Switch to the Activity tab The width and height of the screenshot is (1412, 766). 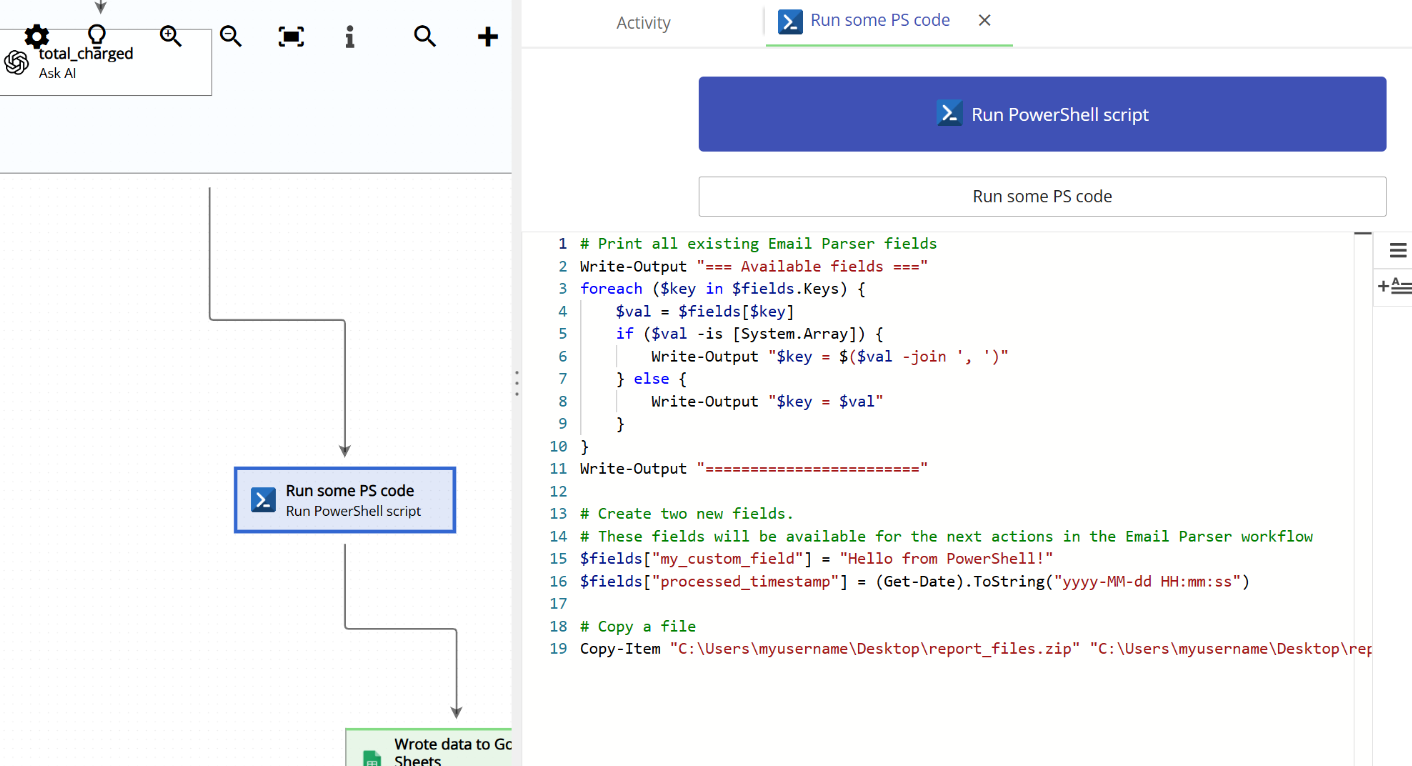(643, 22)
